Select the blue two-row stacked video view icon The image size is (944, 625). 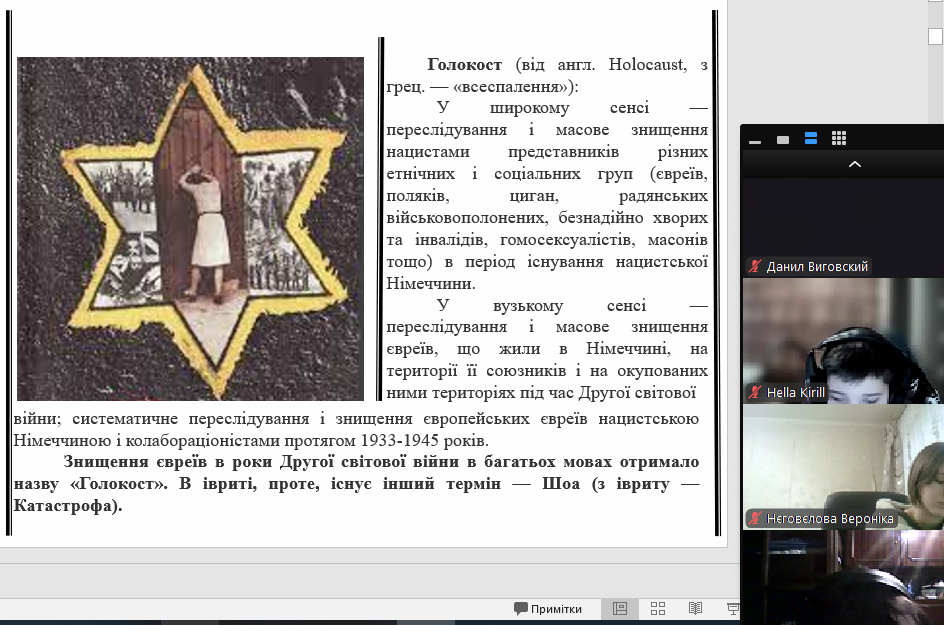tap(811, 138)
